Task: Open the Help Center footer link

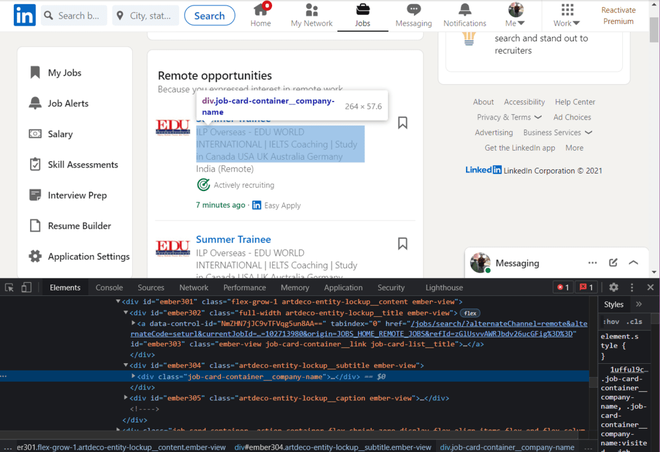Action: click(x=575, y=102)
